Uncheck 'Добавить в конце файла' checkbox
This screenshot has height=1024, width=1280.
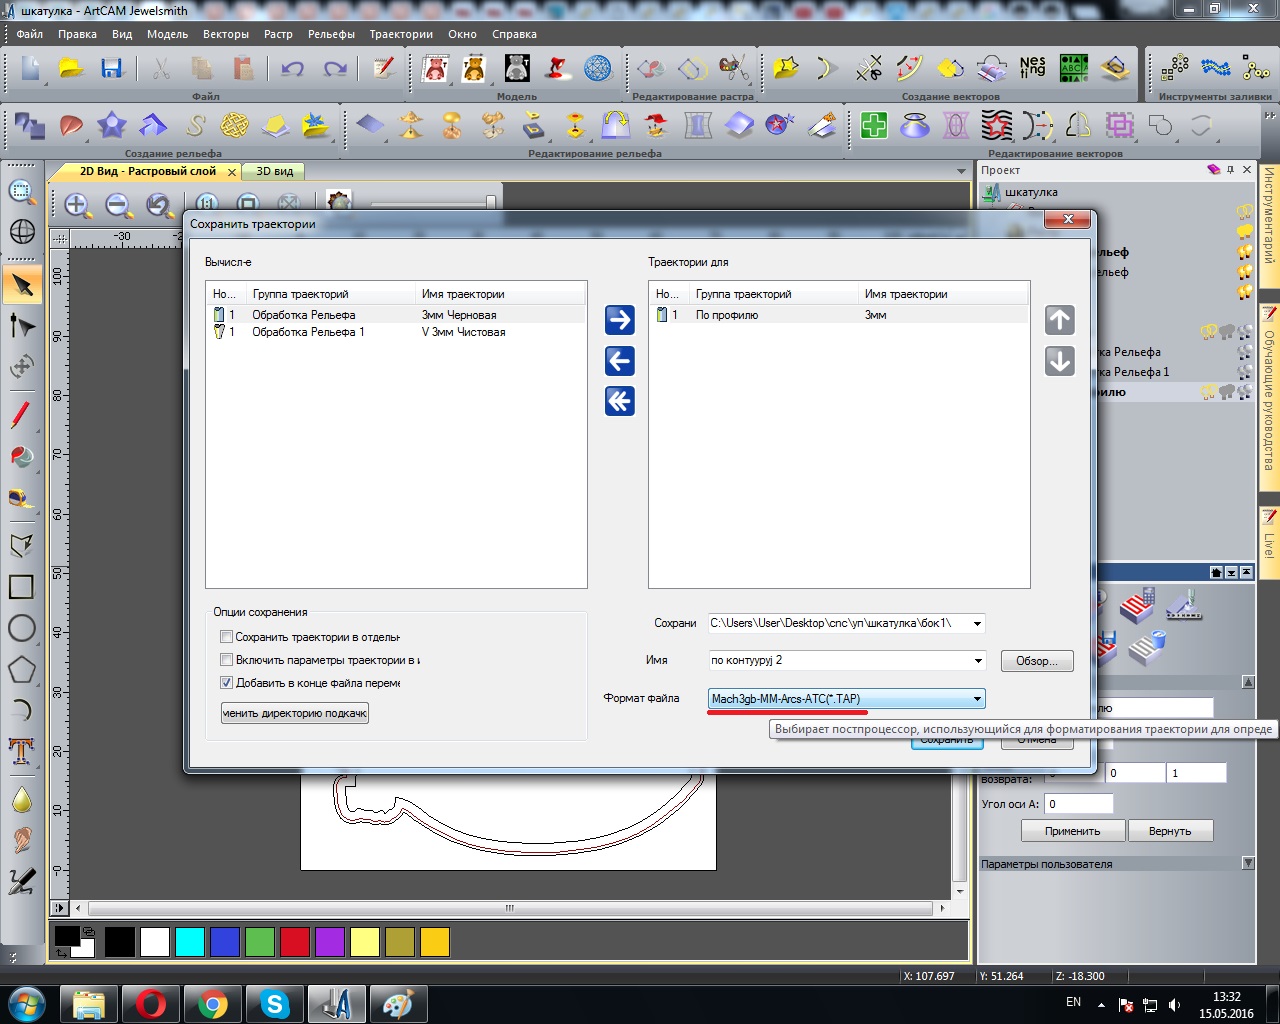pyautogui.click(x=227, y=683)
